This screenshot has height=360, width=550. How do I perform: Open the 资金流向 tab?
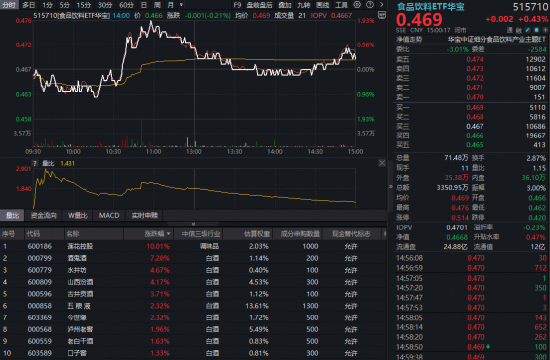pyautogui.click(x=43, y=215)
